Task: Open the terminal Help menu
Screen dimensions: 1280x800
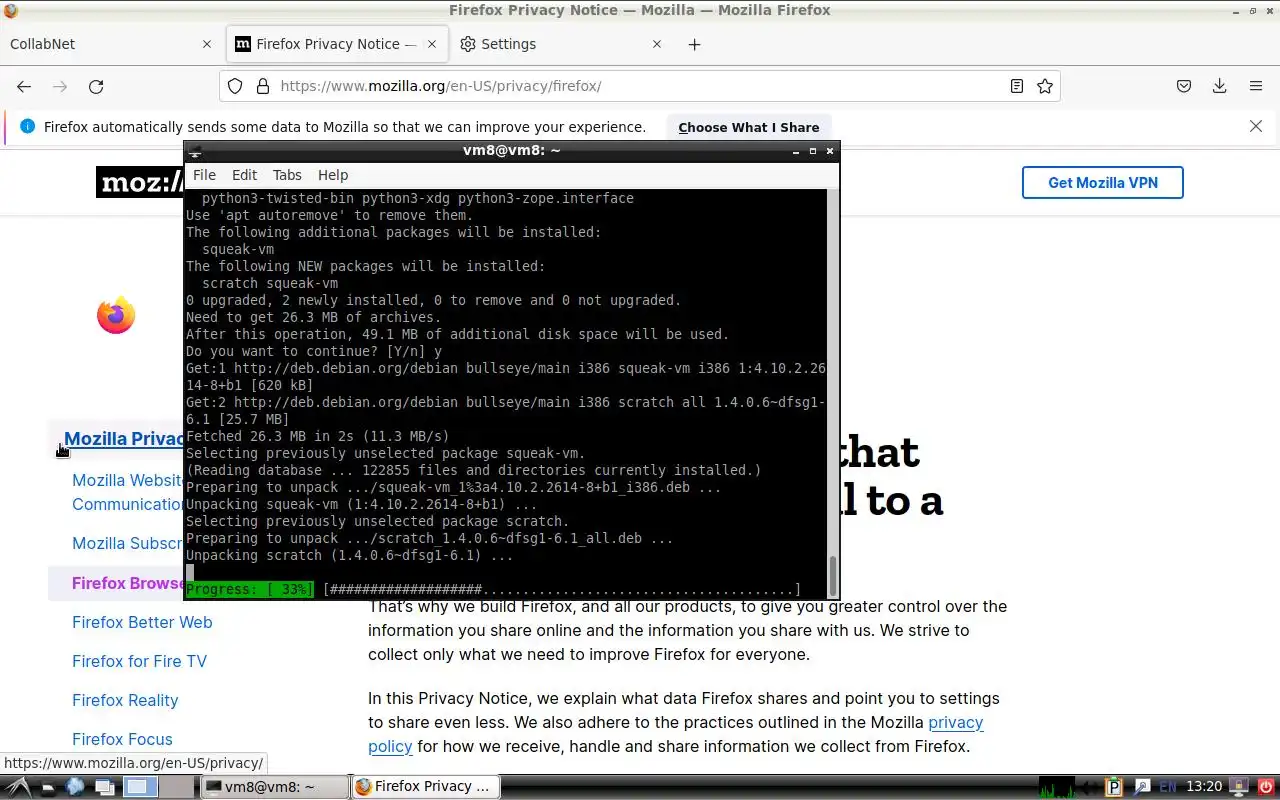Action: (333, 175)
